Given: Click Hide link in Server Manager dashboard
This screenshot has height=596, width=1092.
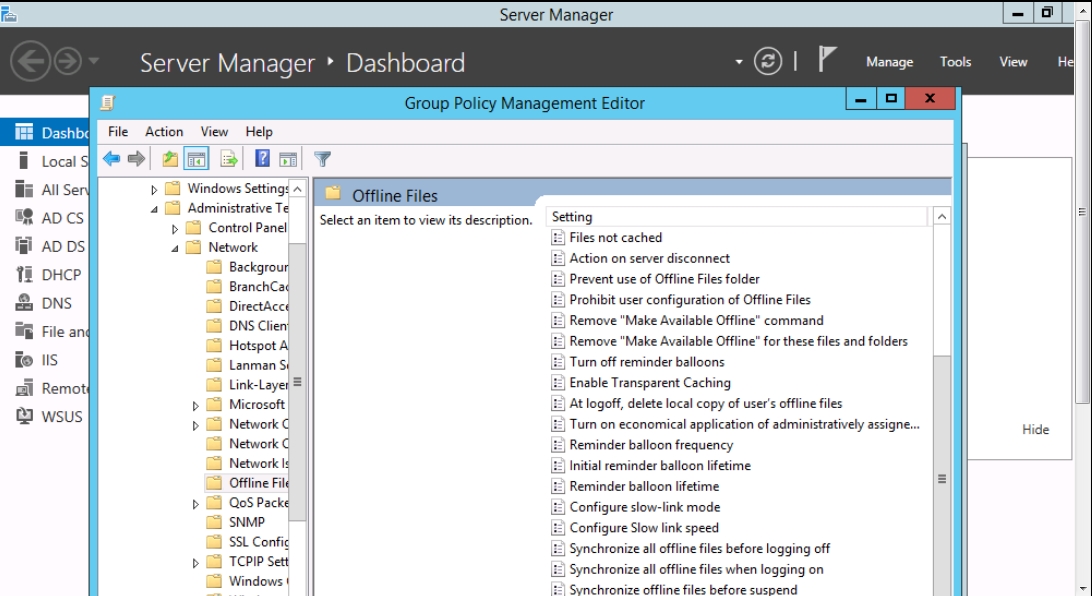Looking at the screenshot, I should point(1036,430).
